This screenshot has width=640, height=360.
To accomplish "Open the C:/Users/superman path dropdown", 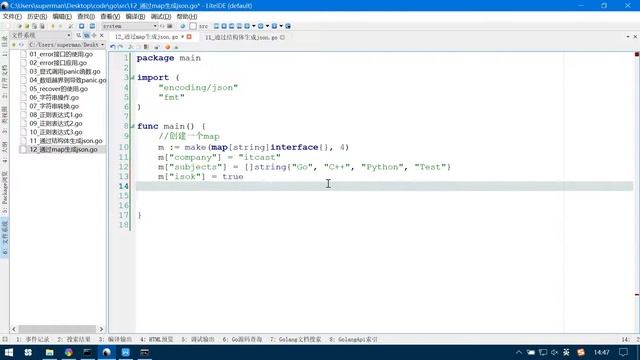I will tap(67, 44).
